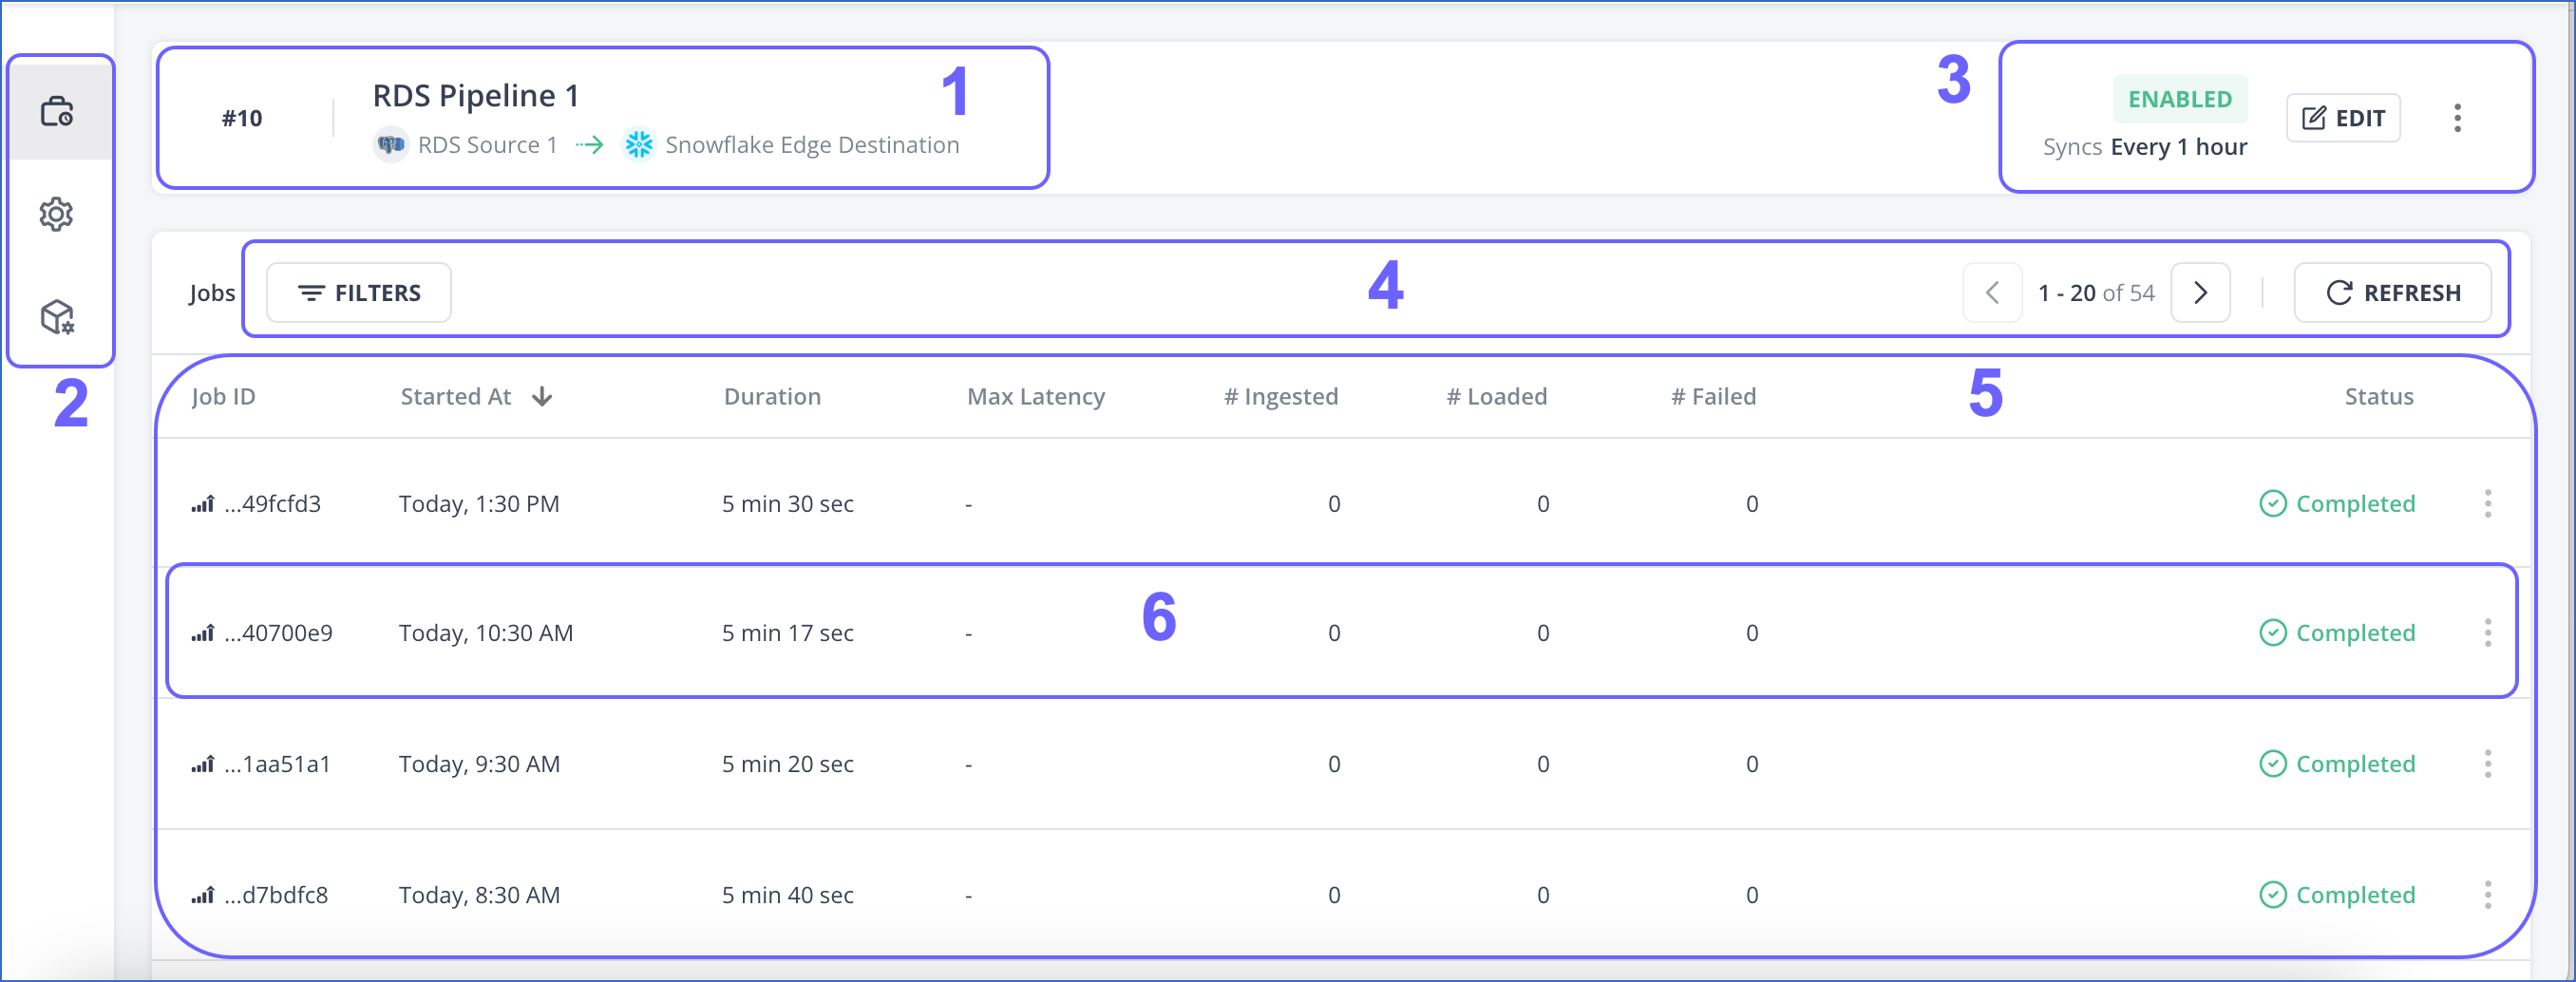Viewport: 2576px width, 982px height.
Task: Click the 5 min 40 sec duration
Action: pos(788,895)
